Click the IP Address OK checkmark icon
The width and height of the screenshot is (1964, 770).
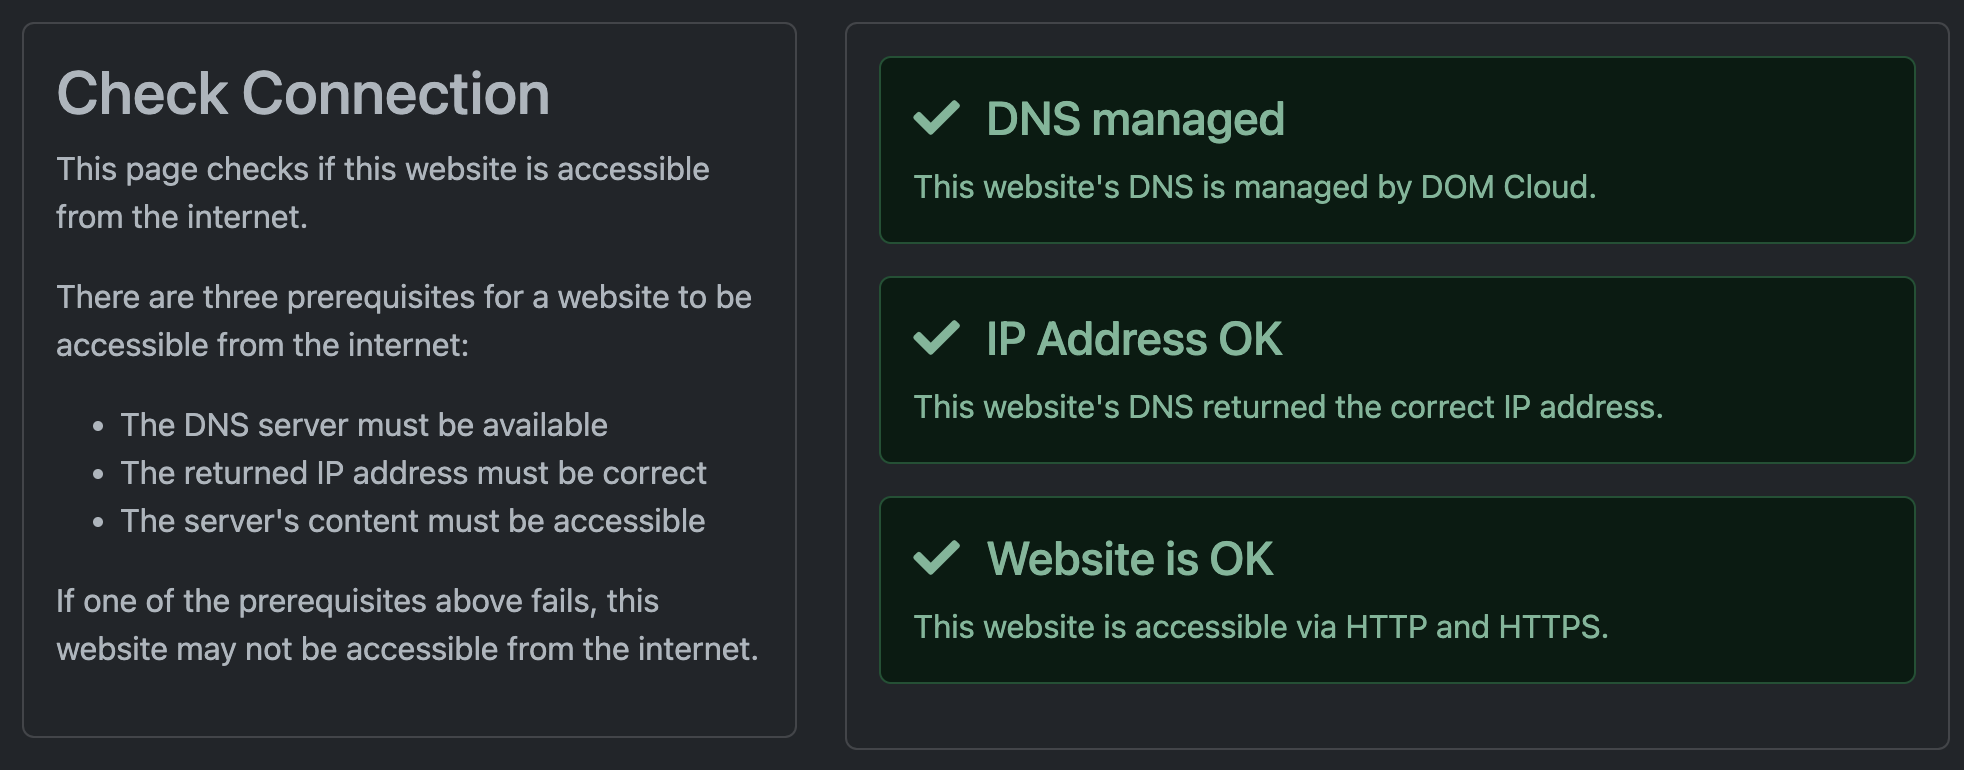tap(936, 338)
